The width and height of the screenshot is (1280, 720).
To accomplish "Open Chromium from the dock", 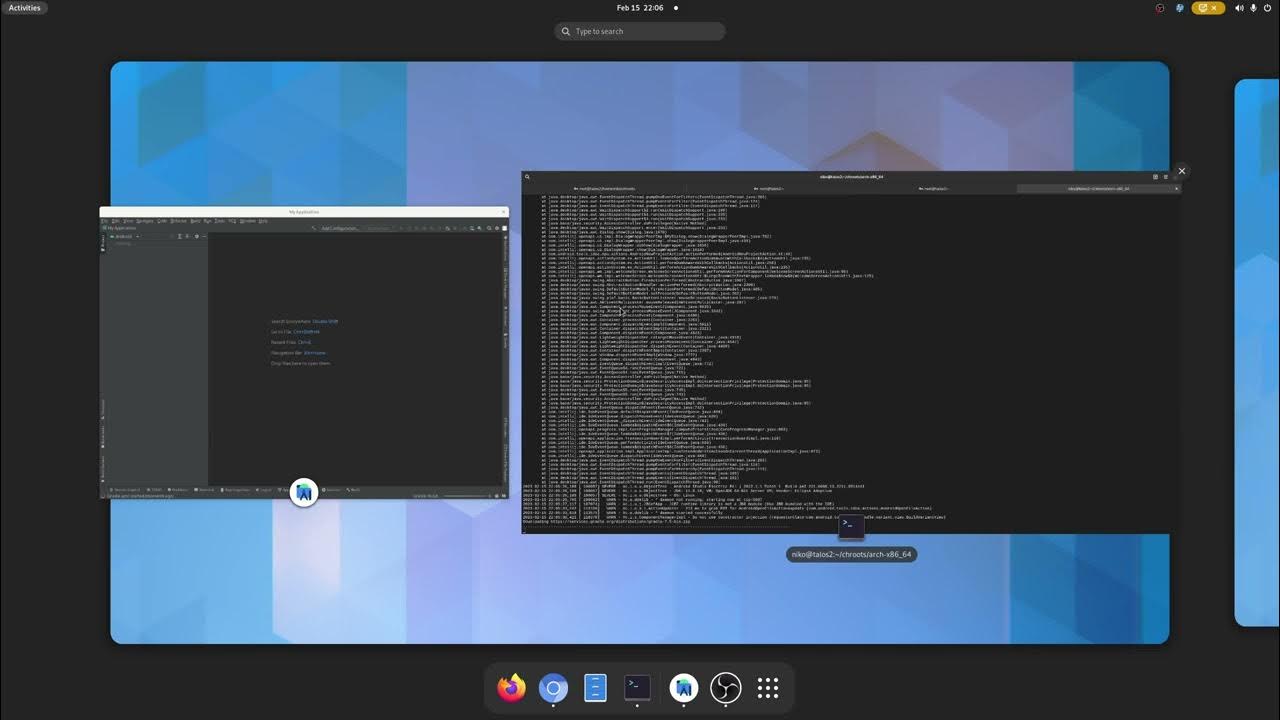I will point(553,688).
